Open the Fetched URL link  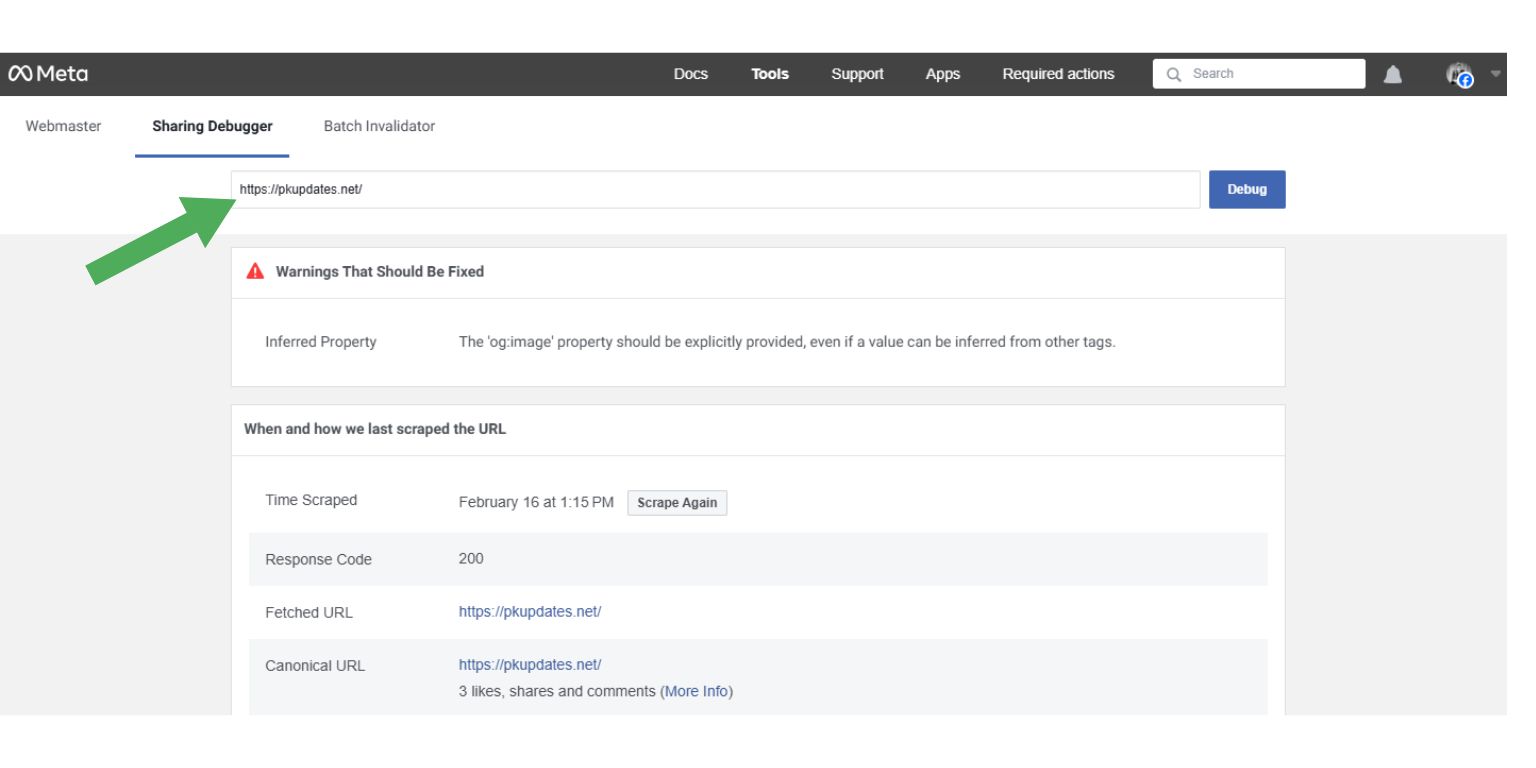[x=530, y=613]
